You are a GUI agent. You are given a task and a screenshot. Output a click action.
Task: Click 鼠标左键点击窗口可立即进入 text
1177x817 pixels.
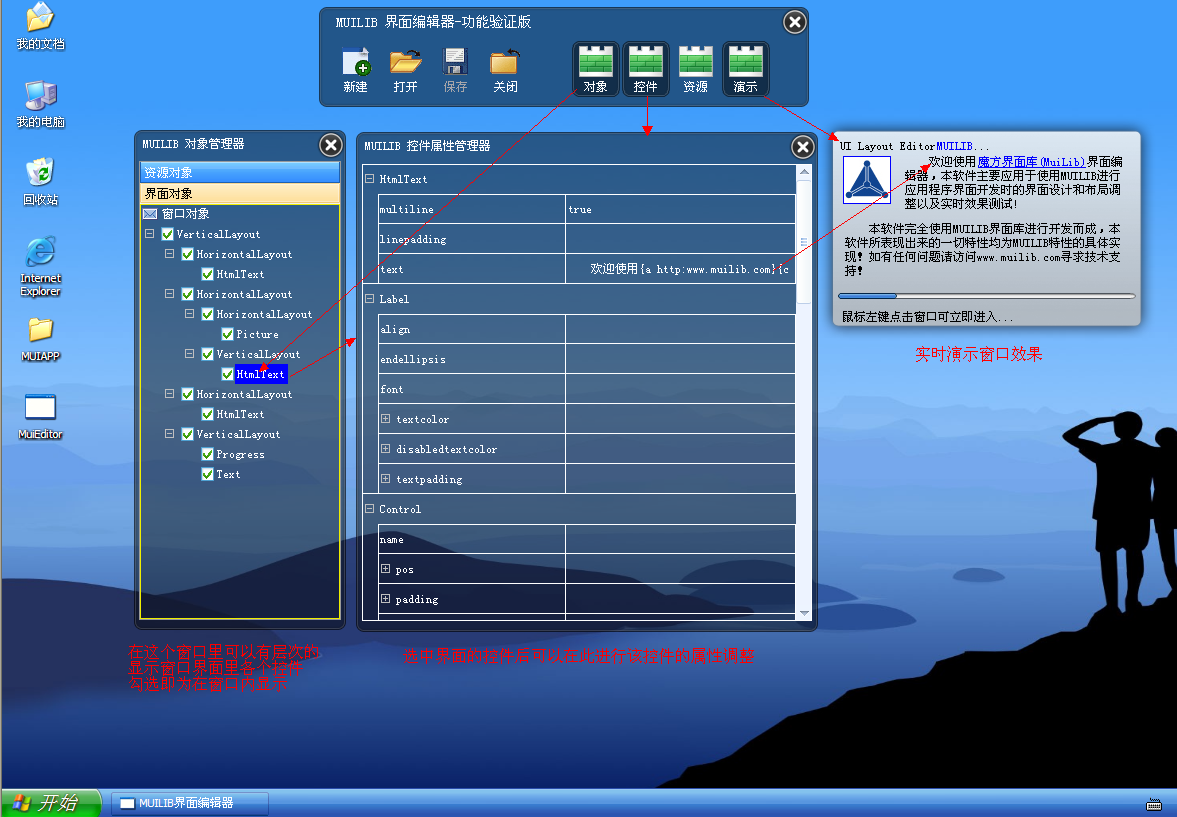pyautogui.click(x=927, y=317)
